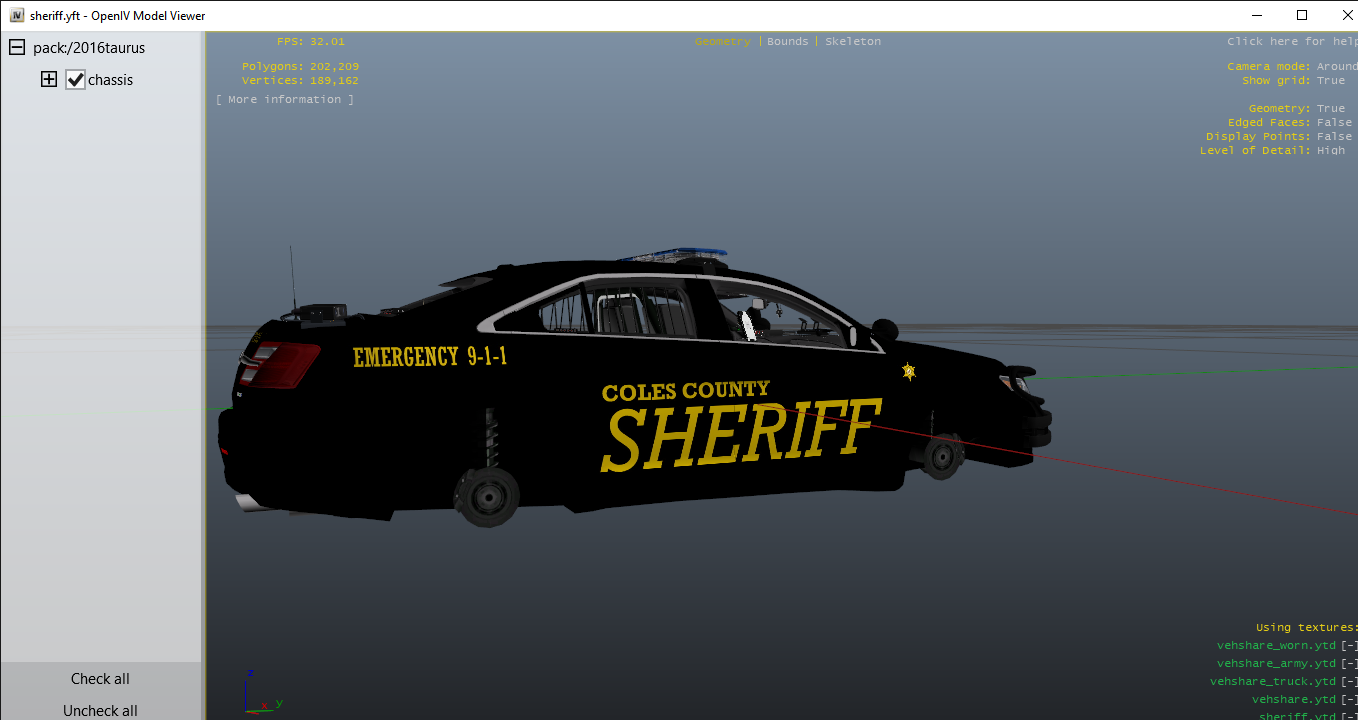
Task: Remove vehshare_worn.ytd with its [-] button
Action: click(1349, 646)
